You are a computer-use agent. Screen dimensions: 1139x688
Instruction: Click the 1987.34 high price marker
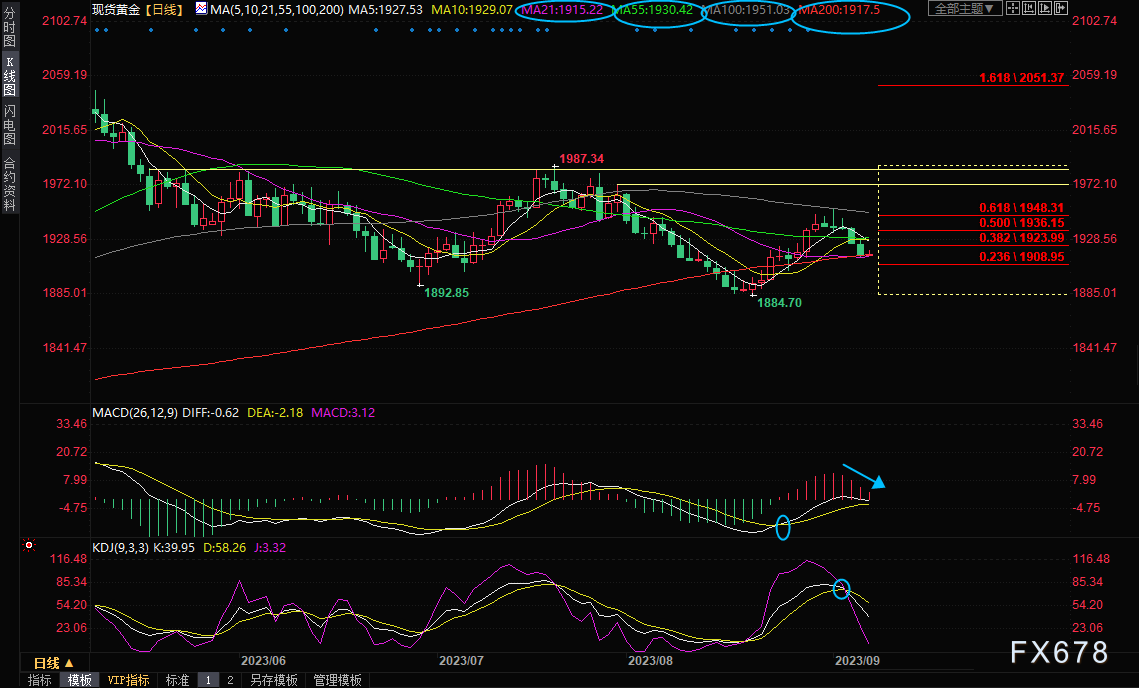[x=581, y=158]
